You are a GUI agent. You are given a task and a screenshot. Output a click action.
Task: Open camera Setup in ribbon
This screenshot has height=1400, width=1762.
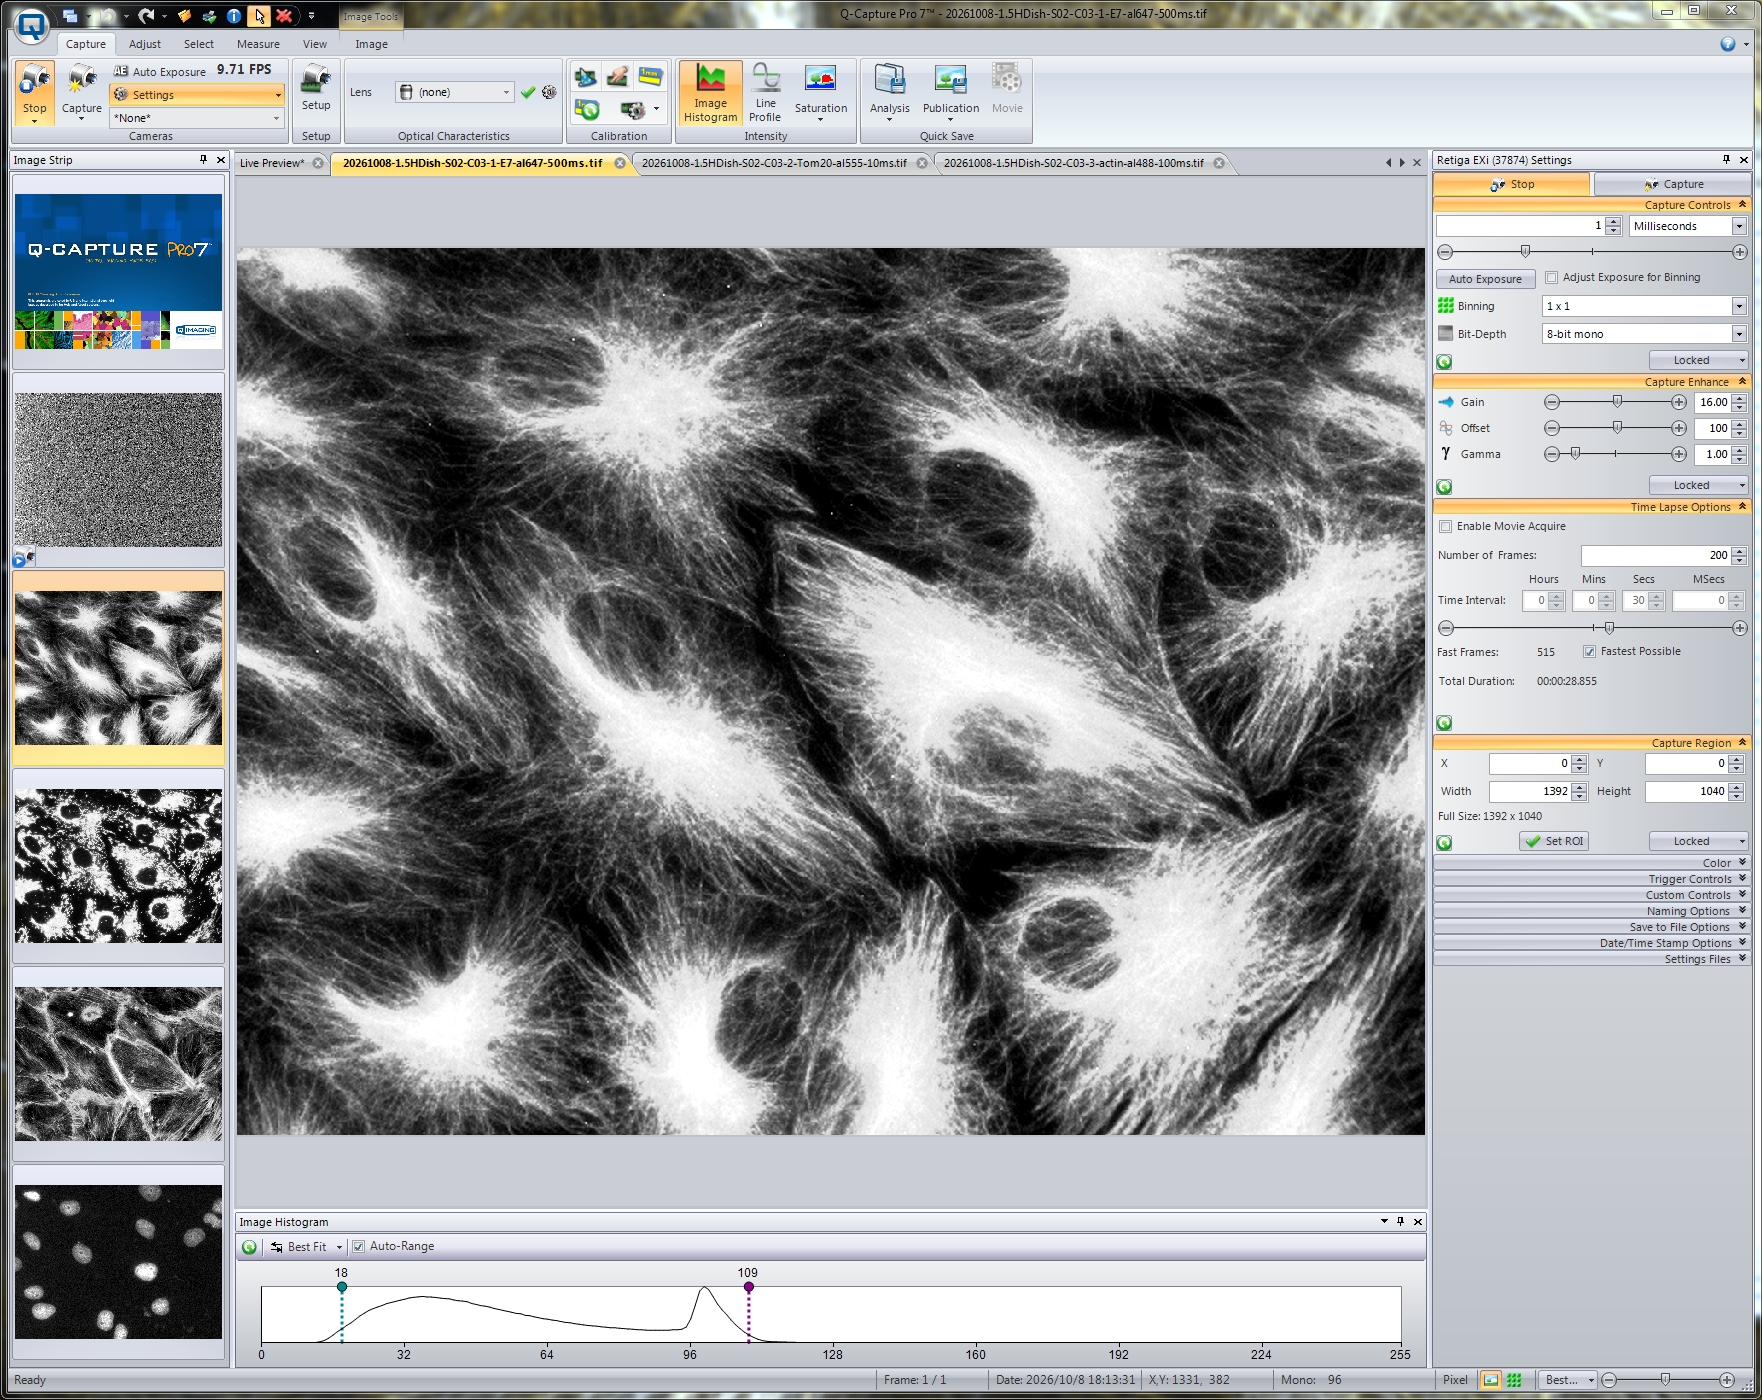[x=316, y=88]
